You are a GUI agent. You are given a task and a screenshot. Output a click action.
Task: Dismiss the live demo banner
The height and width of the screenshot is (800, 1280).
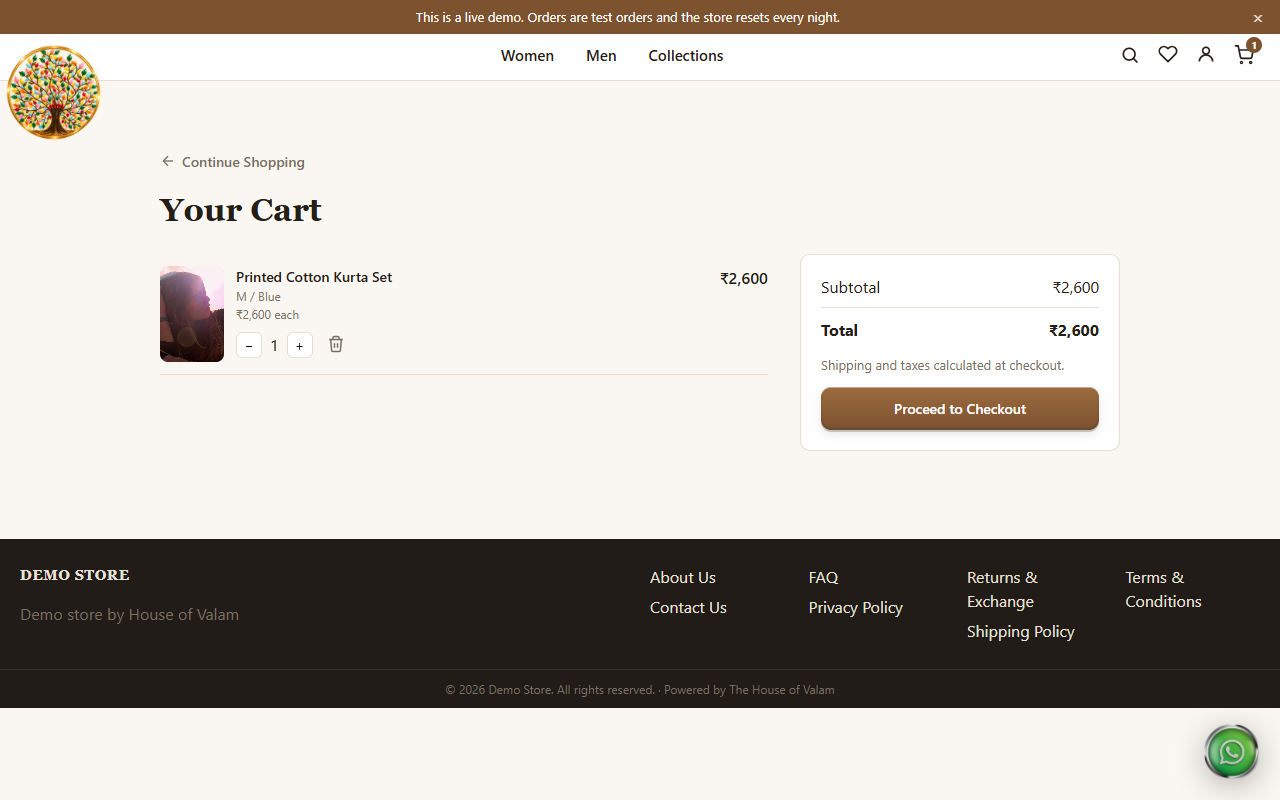click(x=1258, y=18)
